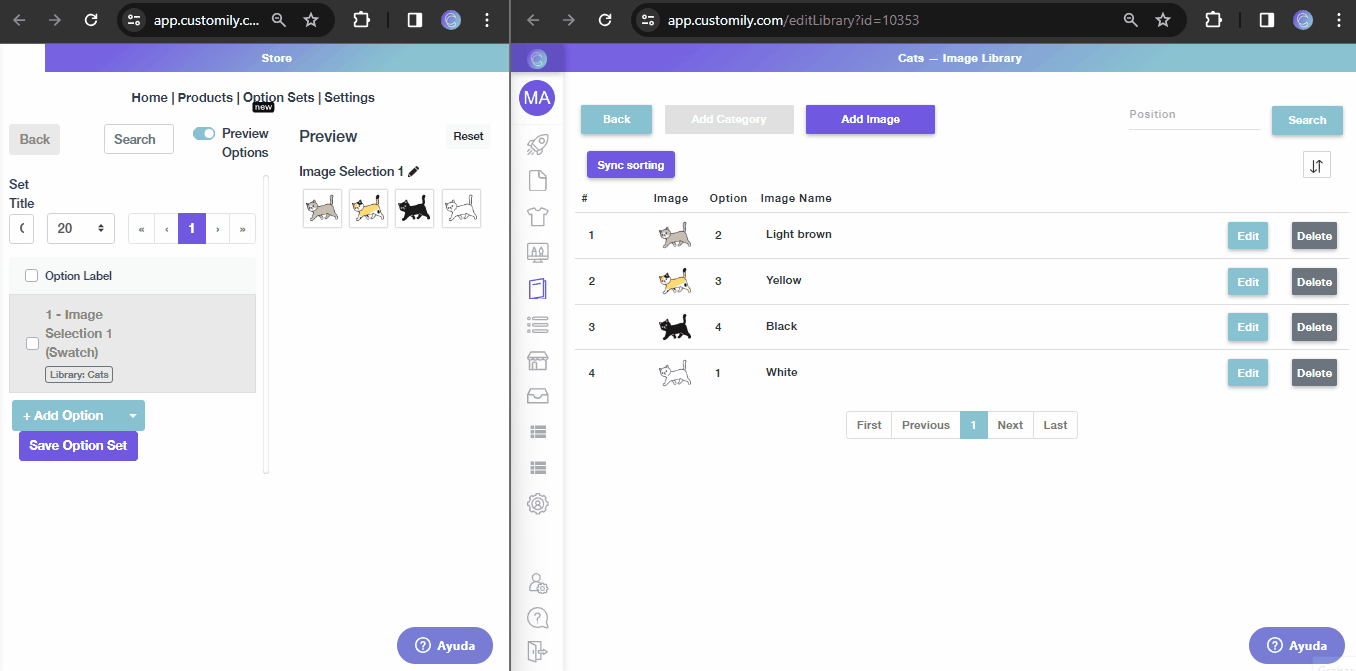Viewport: 1356px width, 671px height.
Task: Click Edit for the Yellow image
Action: [x=1248, y=282]
